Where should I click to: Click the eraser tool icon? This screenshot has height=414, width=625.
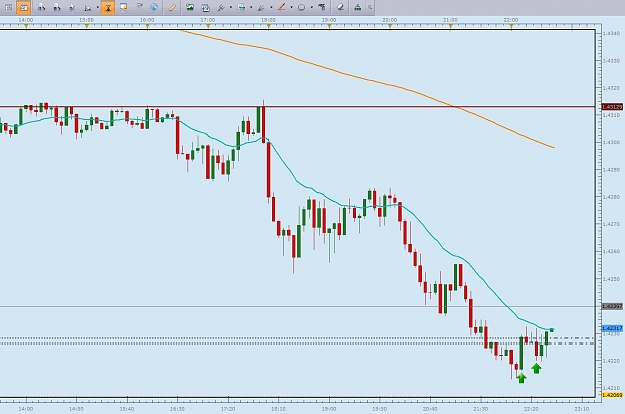[340, 7]
